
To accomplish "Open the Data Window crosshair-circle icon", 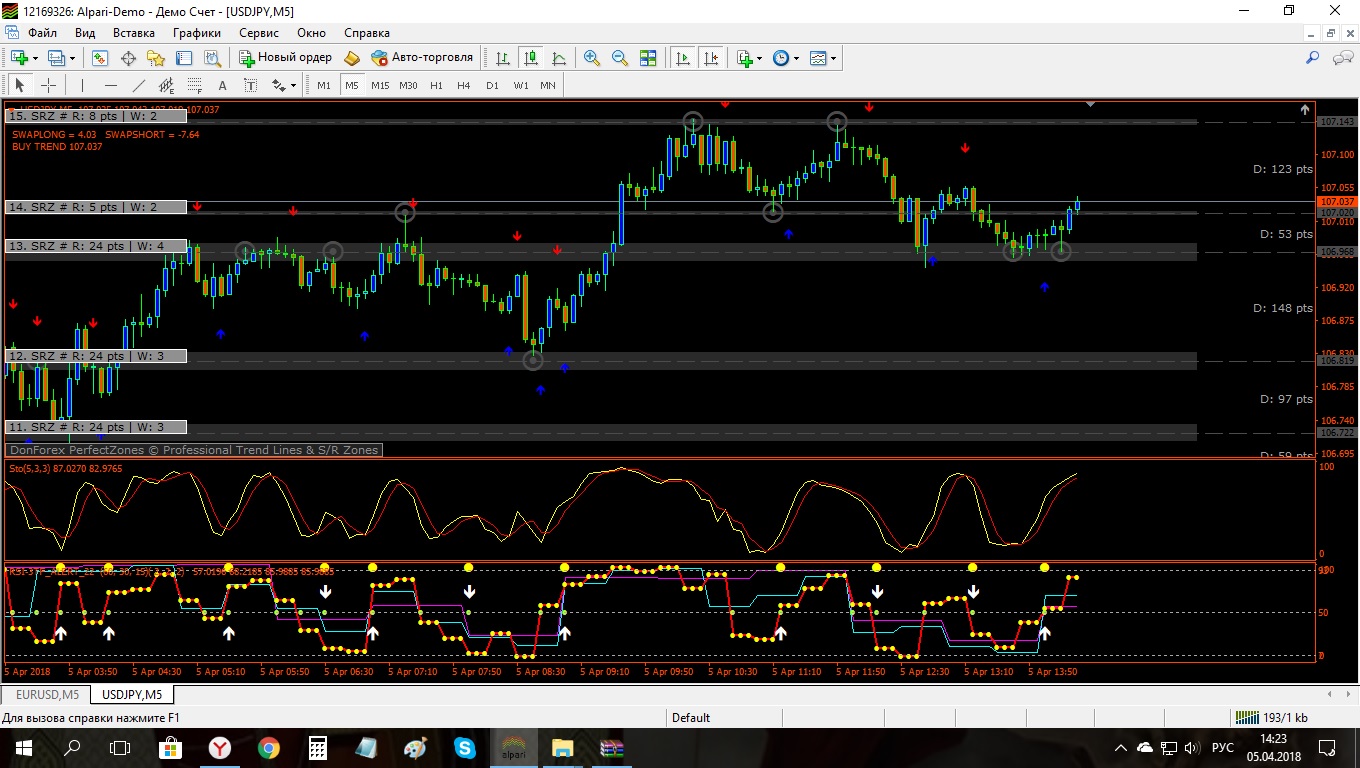I will tap(128, 58).
